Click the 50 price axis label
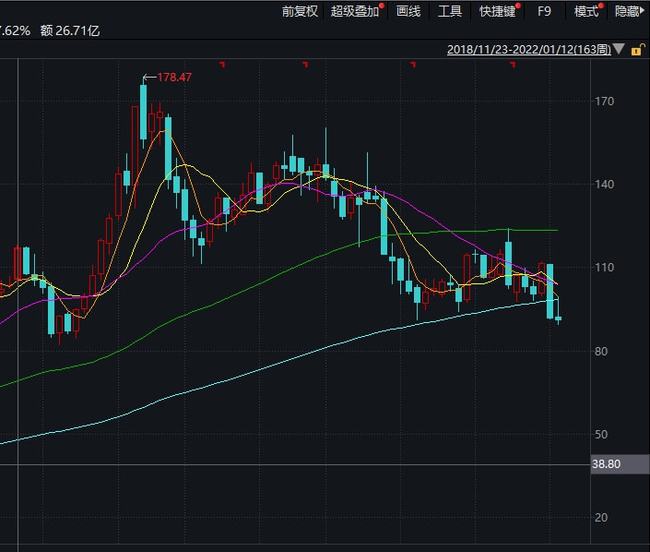Image resolution: width=650 pixels, height=552 pixels. (x=601, y=434)
